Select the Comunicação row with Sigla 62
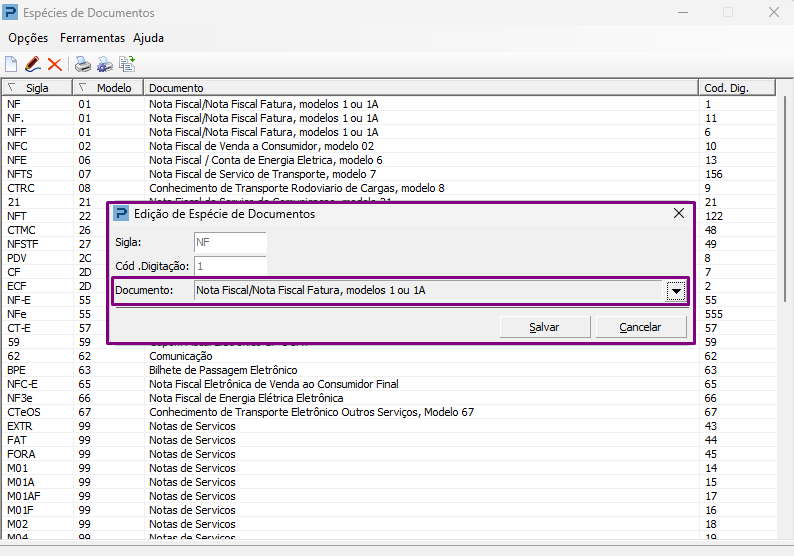794x556 pixels. point(389,356)
